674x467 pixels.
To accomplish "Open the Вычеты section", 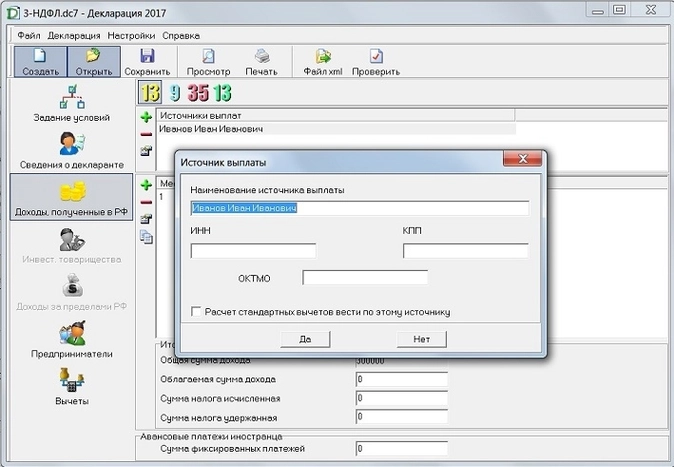I will 72,387.
